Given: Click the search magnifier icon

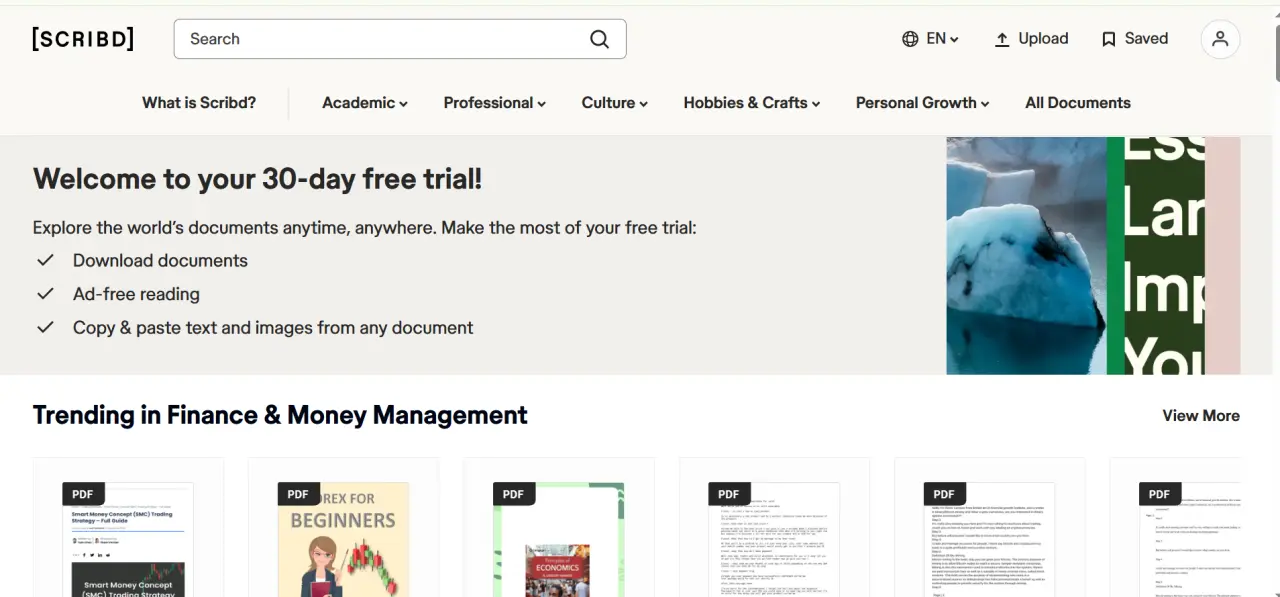Looking at the screenshot, I should pos(599,39).
